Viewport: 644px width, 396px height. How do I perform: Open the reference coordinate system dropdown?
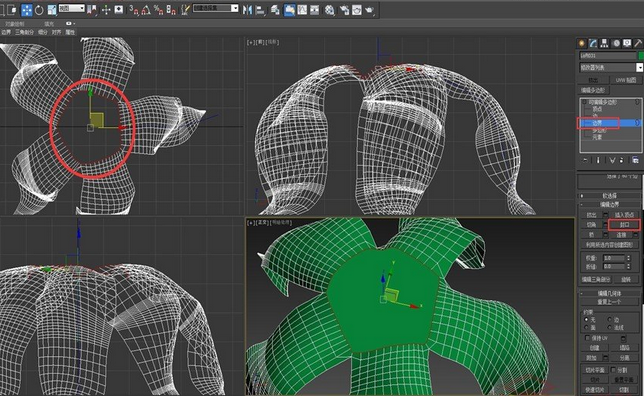[71, 8]
